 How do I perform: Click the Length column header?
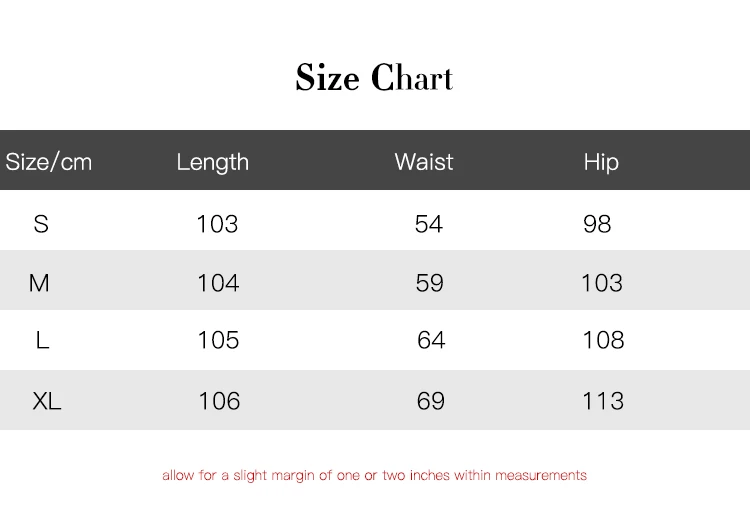(x=212, y=162)
